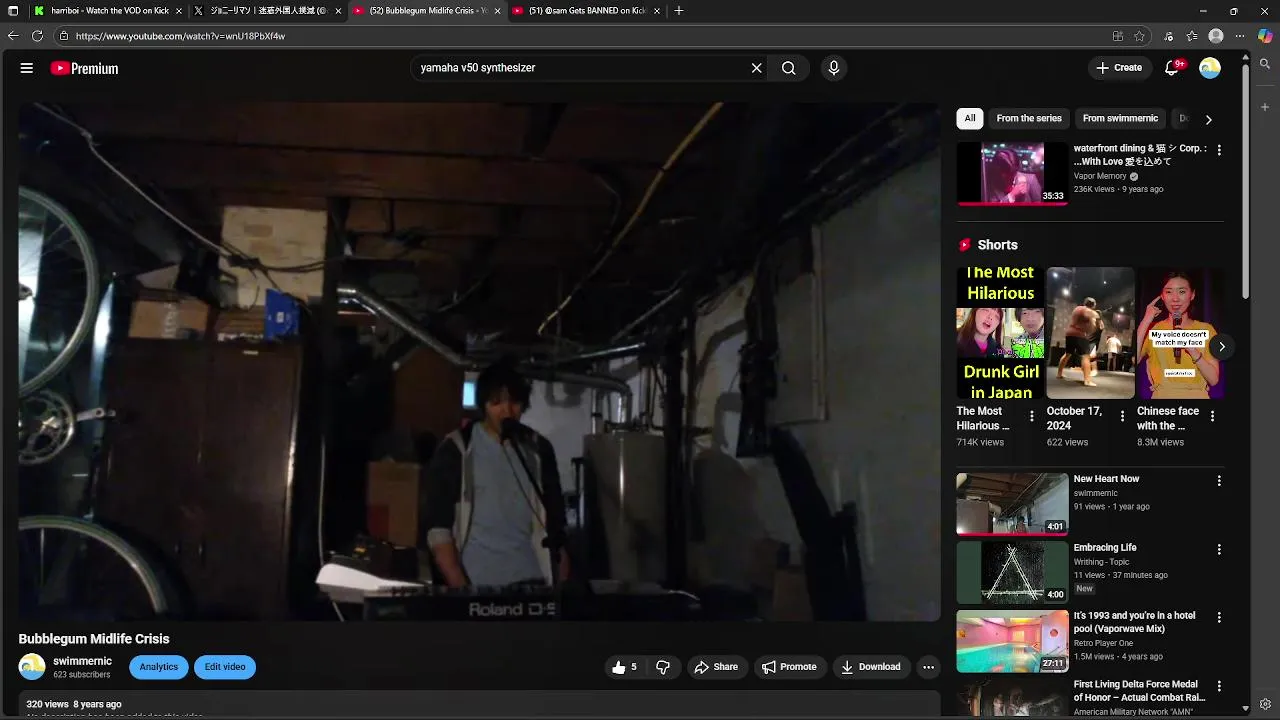
Task: Open browser settings and more menu
Action: 1240,36
